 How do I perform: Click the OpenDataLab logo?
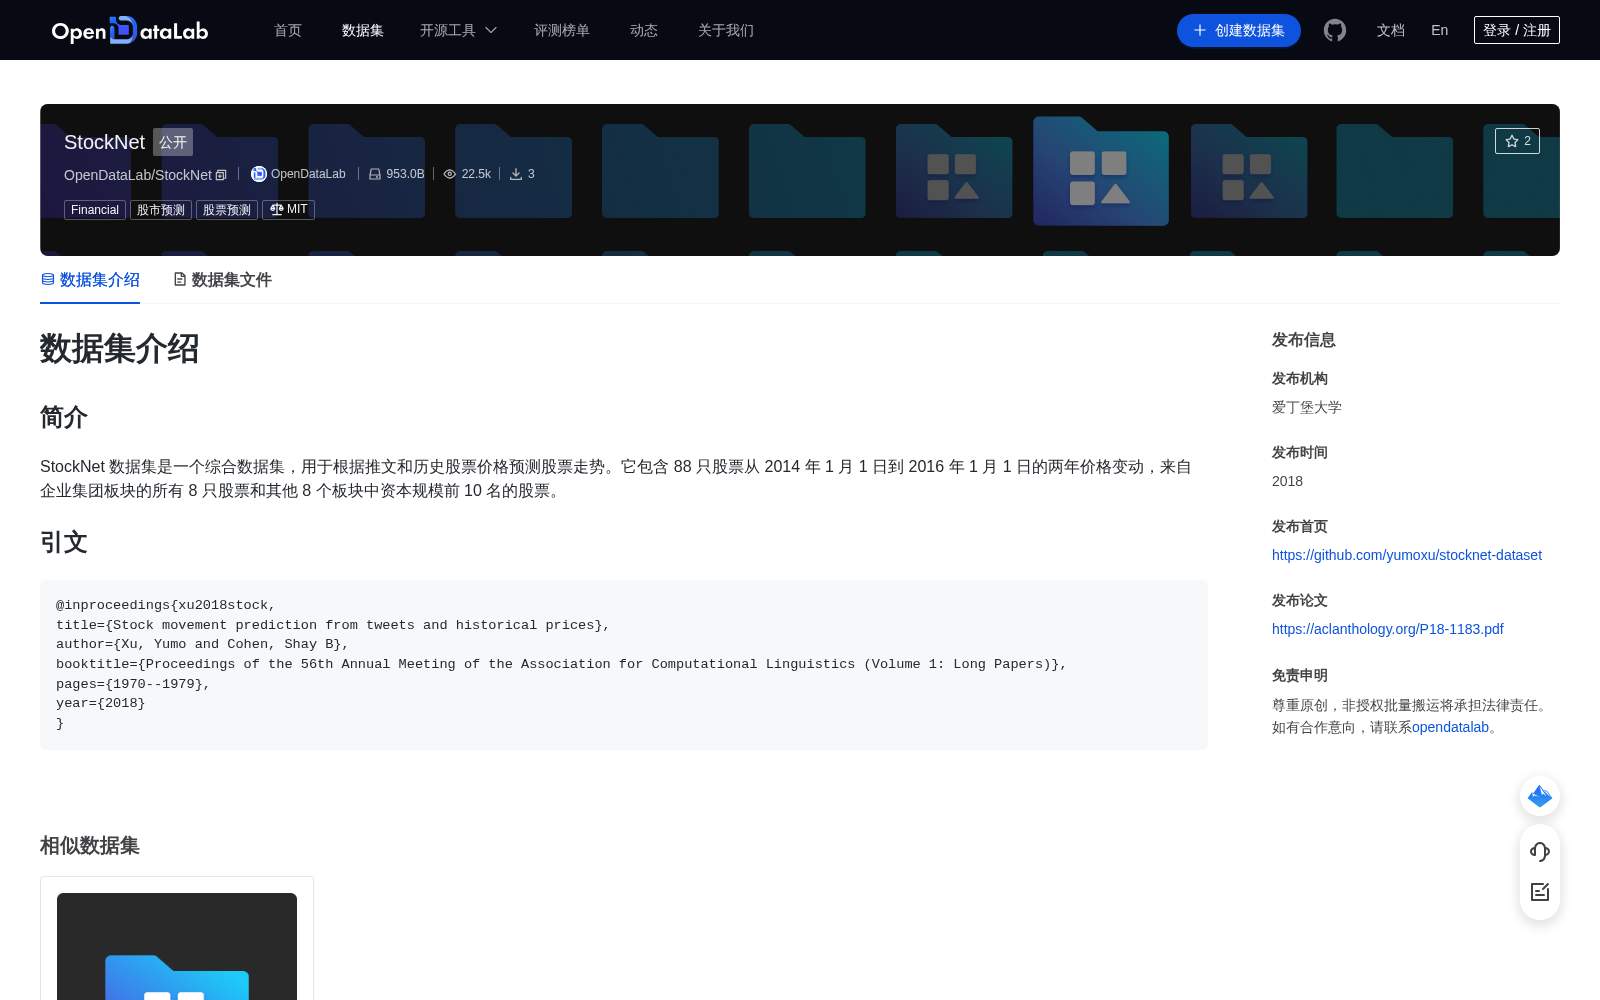point(130,30)
